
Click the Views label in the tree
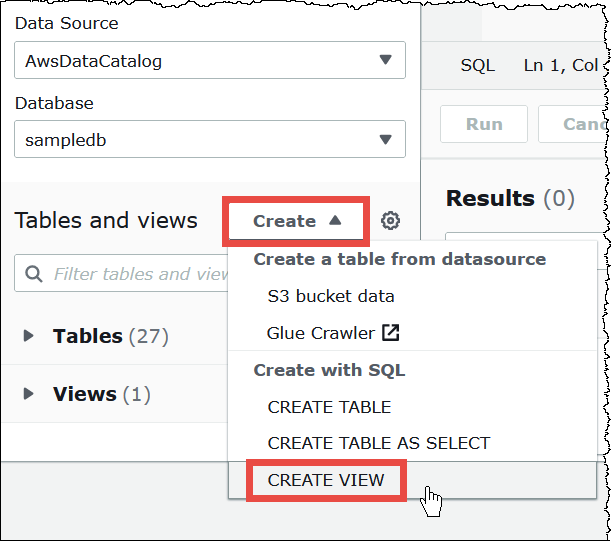pos(85,395)
